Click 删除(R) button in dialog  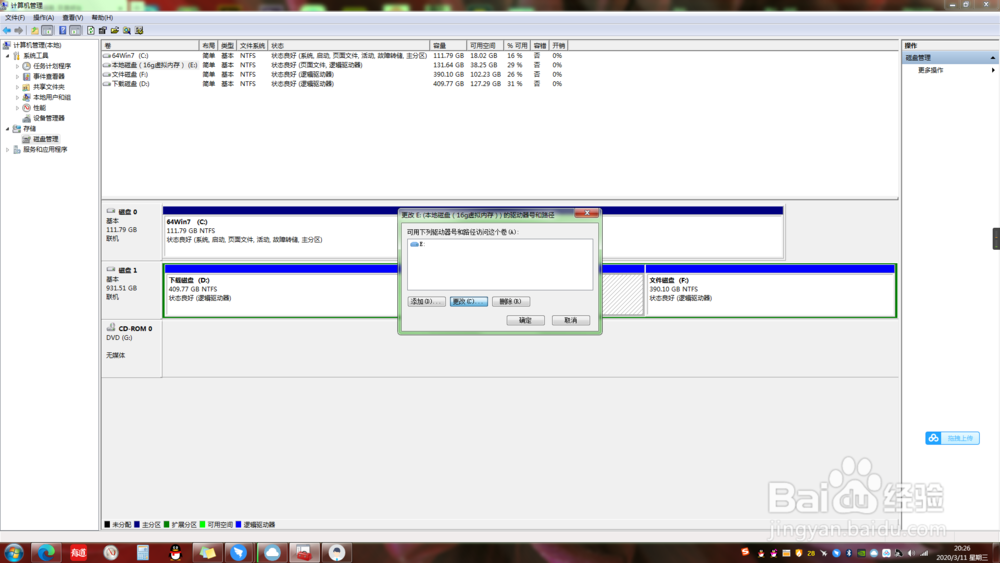coord(511,302)
